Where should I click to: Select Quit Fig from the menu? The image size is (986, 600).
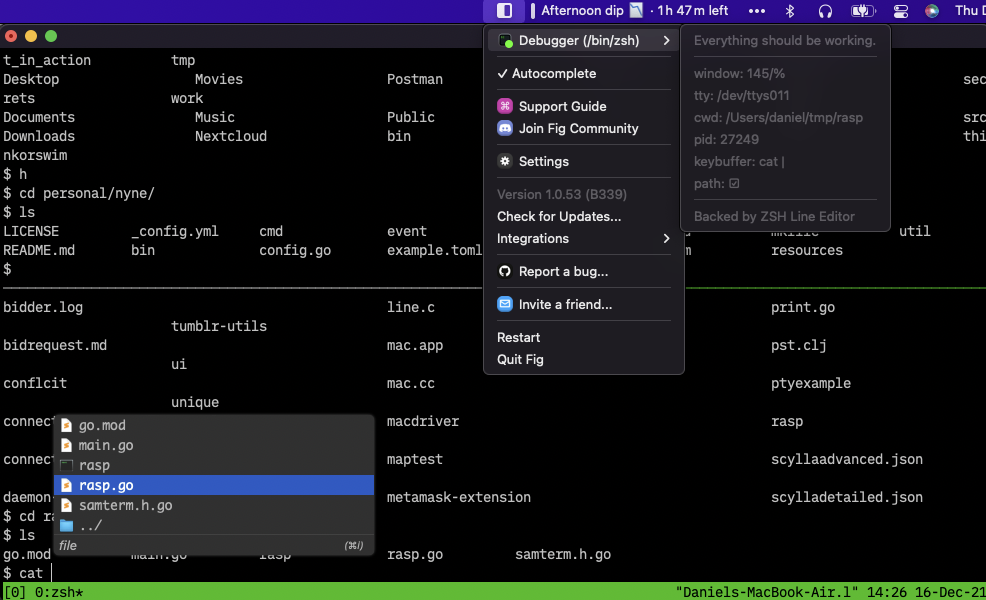[x=518, y=359]
